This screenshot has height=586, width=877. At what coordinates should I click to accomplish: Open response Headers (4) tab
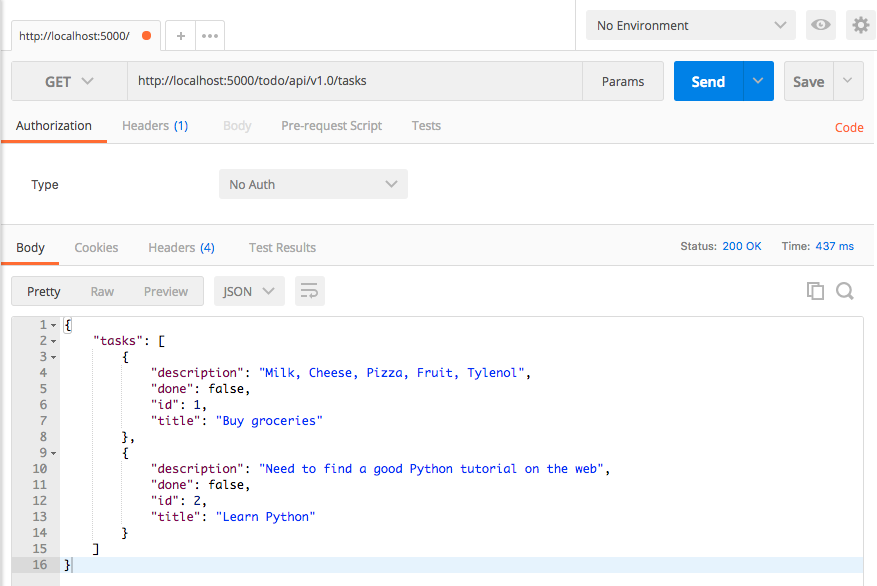pyautogui.click(x=181, y=248)
